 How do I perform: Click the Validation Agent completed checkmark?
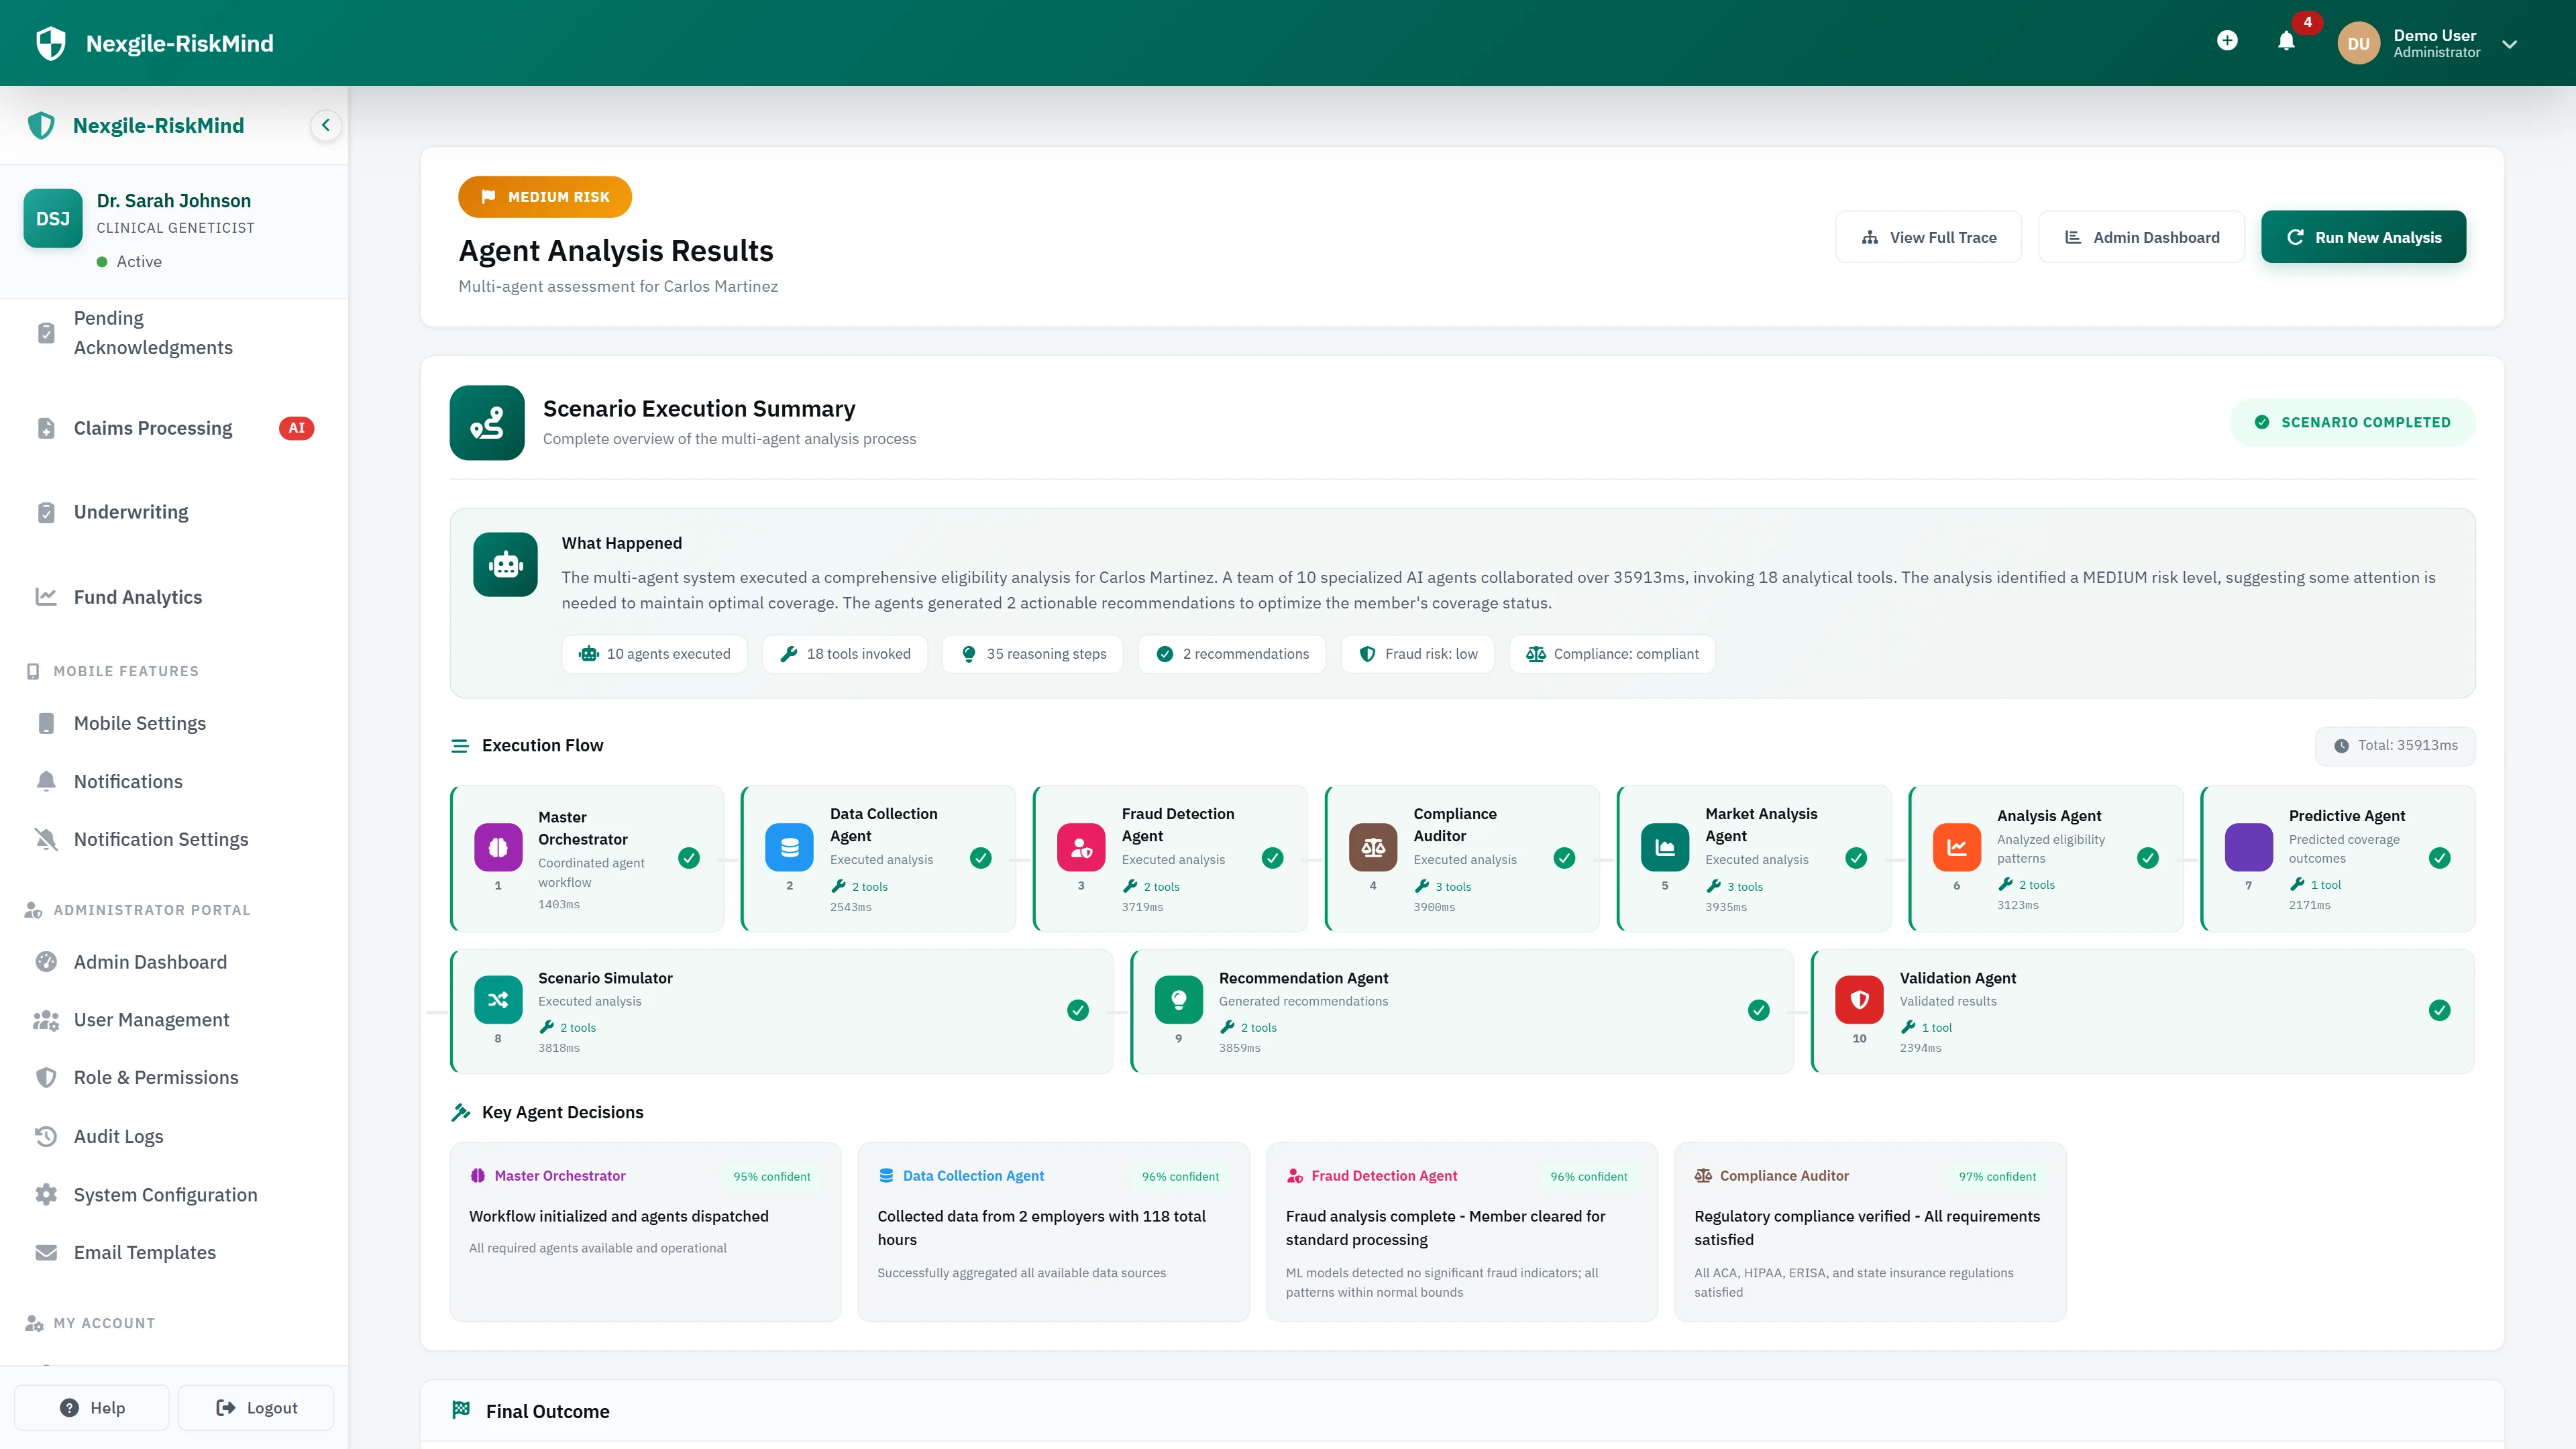tap(2439, 1010)
